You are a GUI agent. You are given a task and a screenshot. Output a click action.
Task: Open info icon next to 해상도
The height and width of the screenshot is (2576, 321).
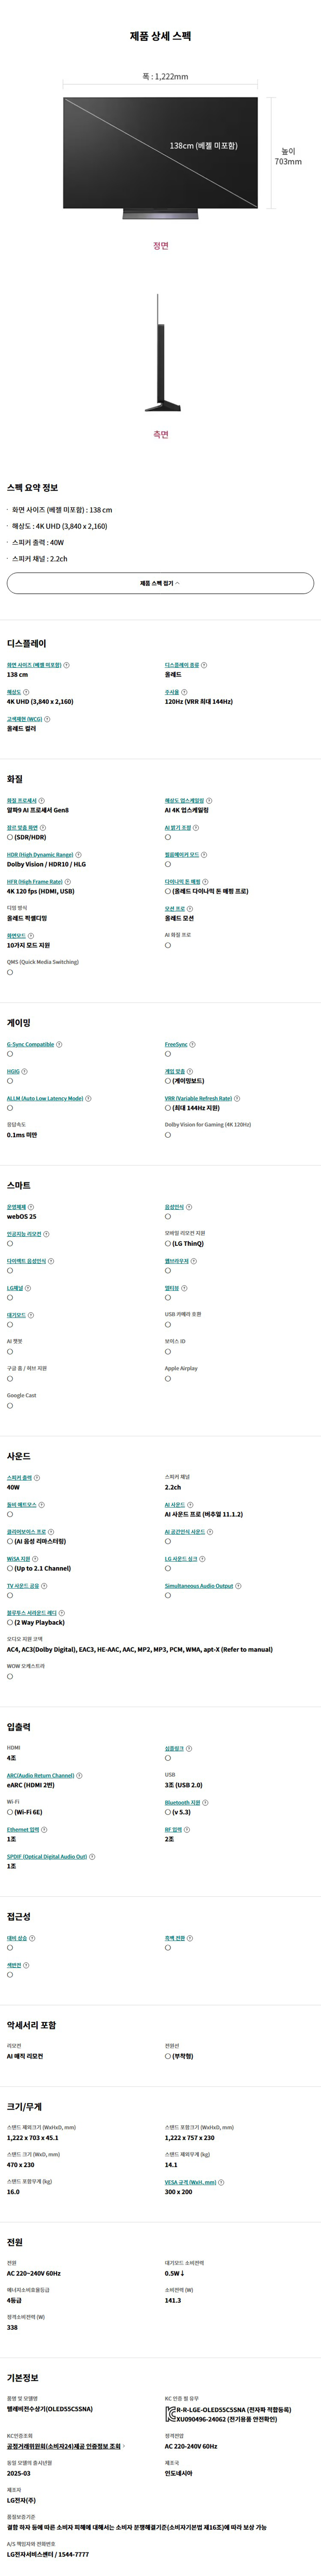(26, 692)
